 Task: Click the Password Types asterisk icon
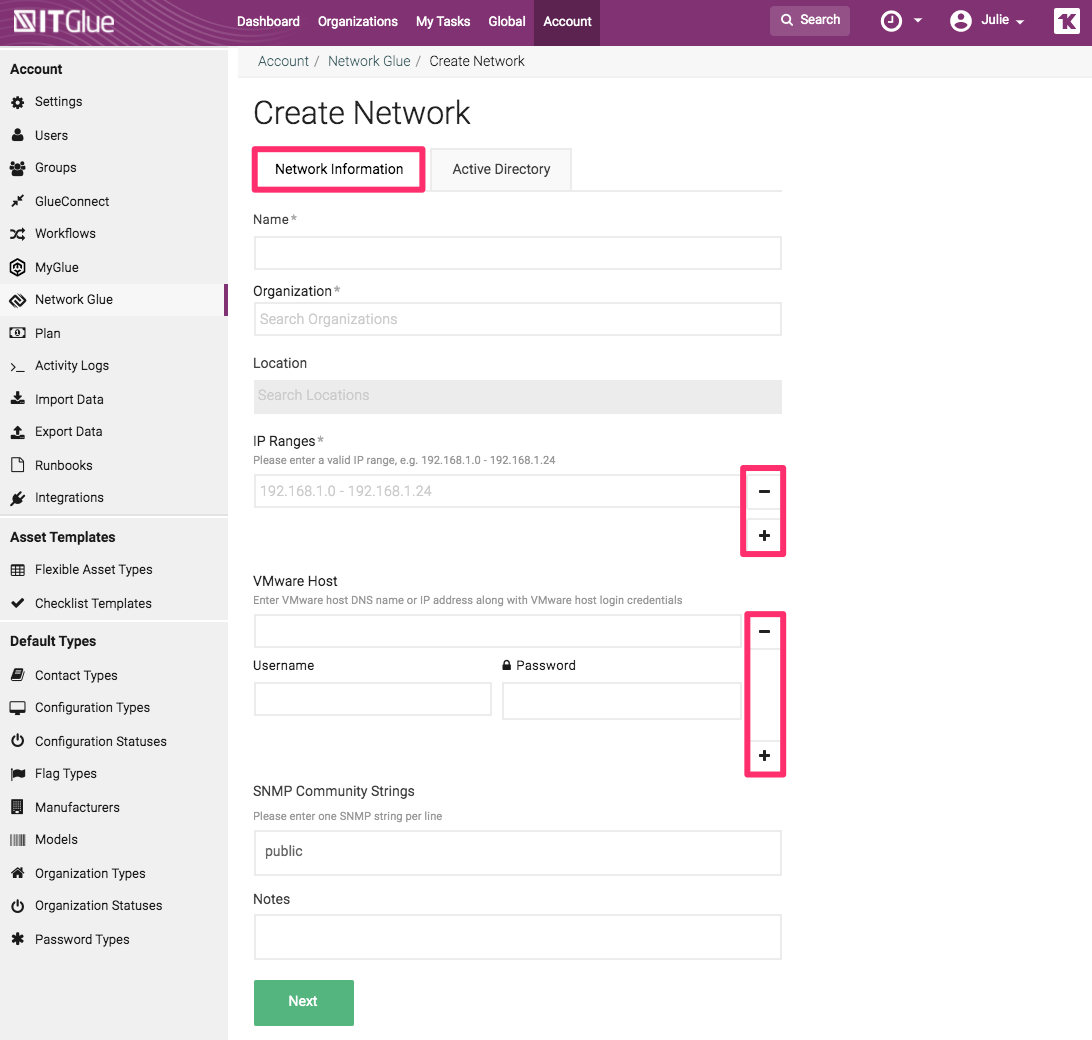pyautogui.click(x=17, y=939)
